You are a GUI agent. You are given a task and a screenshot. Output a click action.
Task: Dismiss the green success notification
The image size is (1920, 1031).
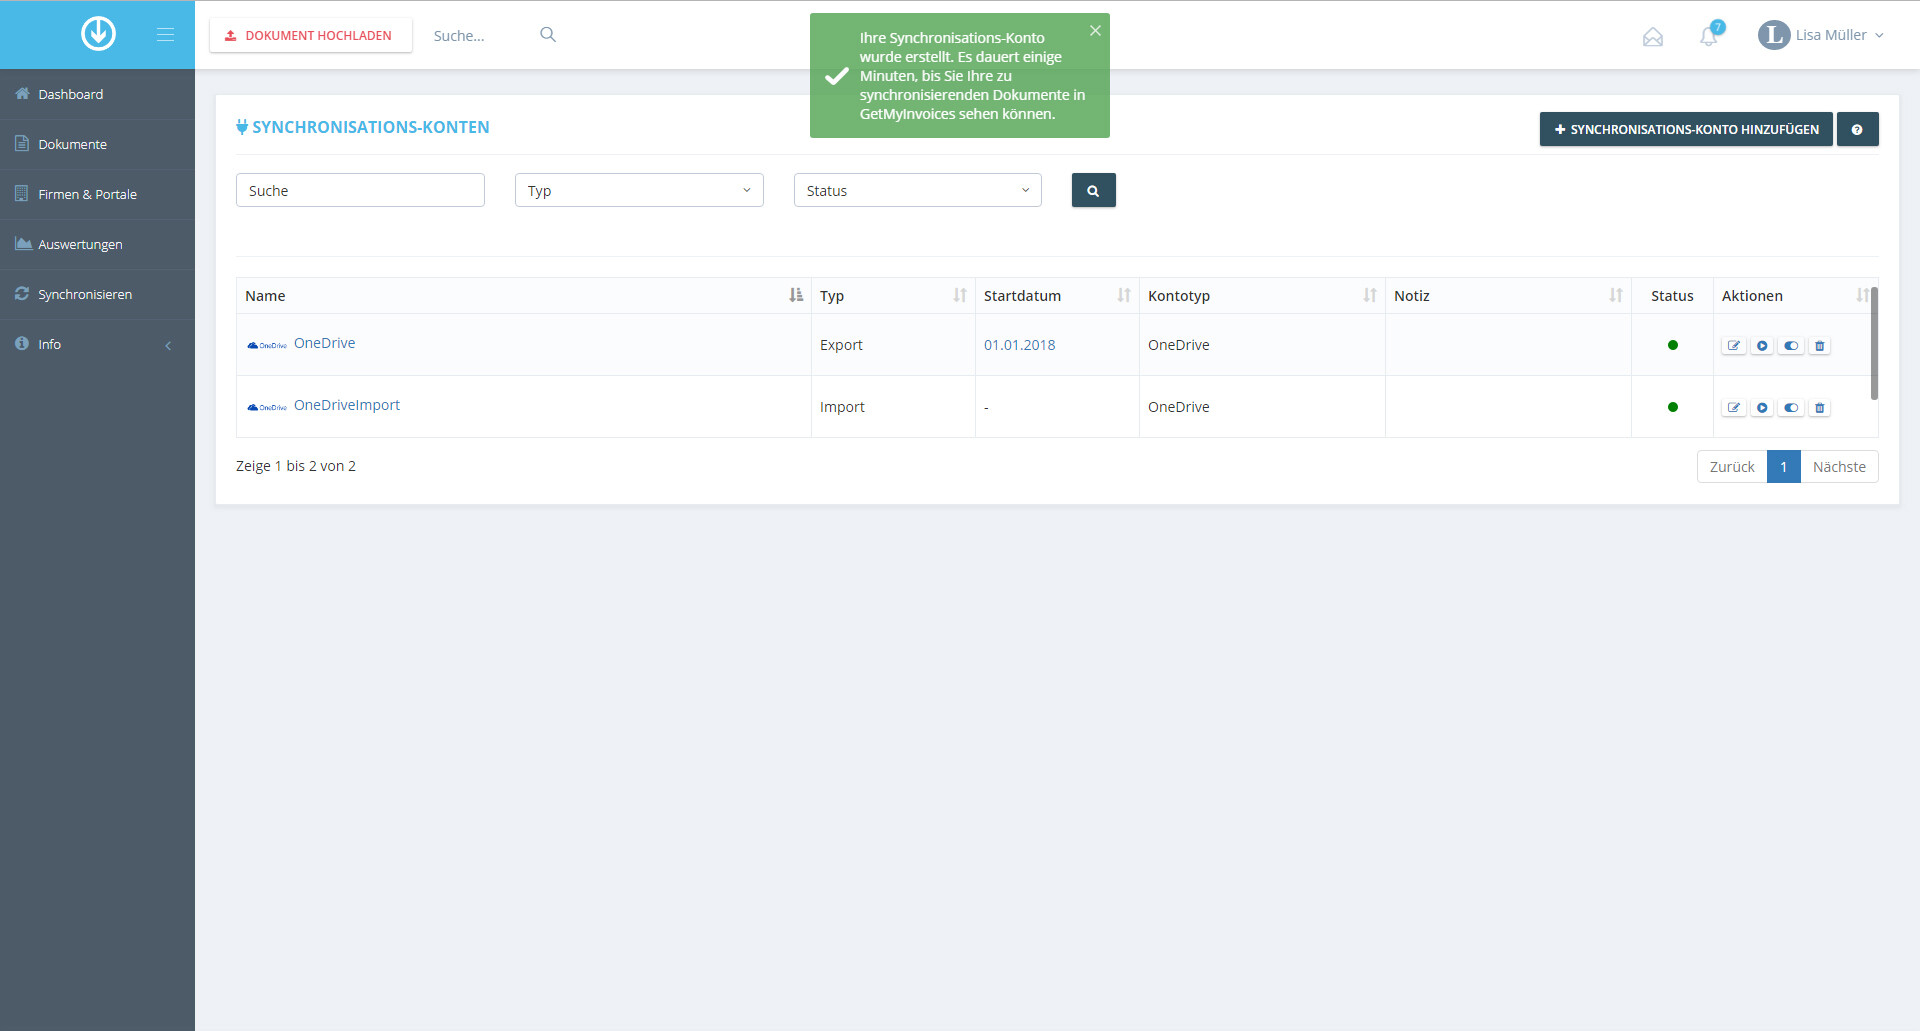pos(1095,31)
